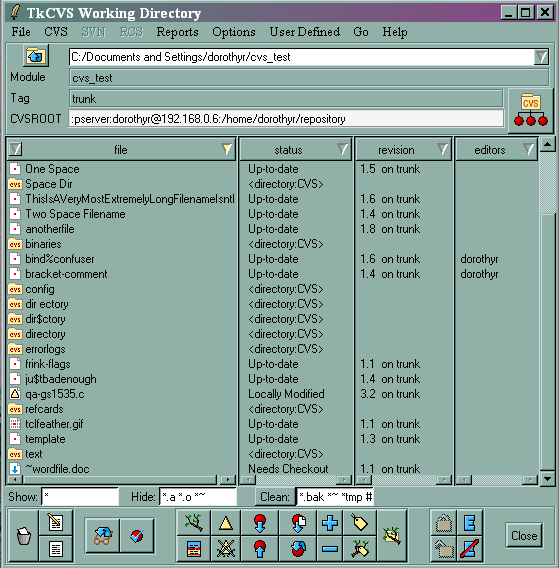Select the 'refcards' directory row
The width and height of the screenshot is (559, 568).
click(x=44, y=409)
